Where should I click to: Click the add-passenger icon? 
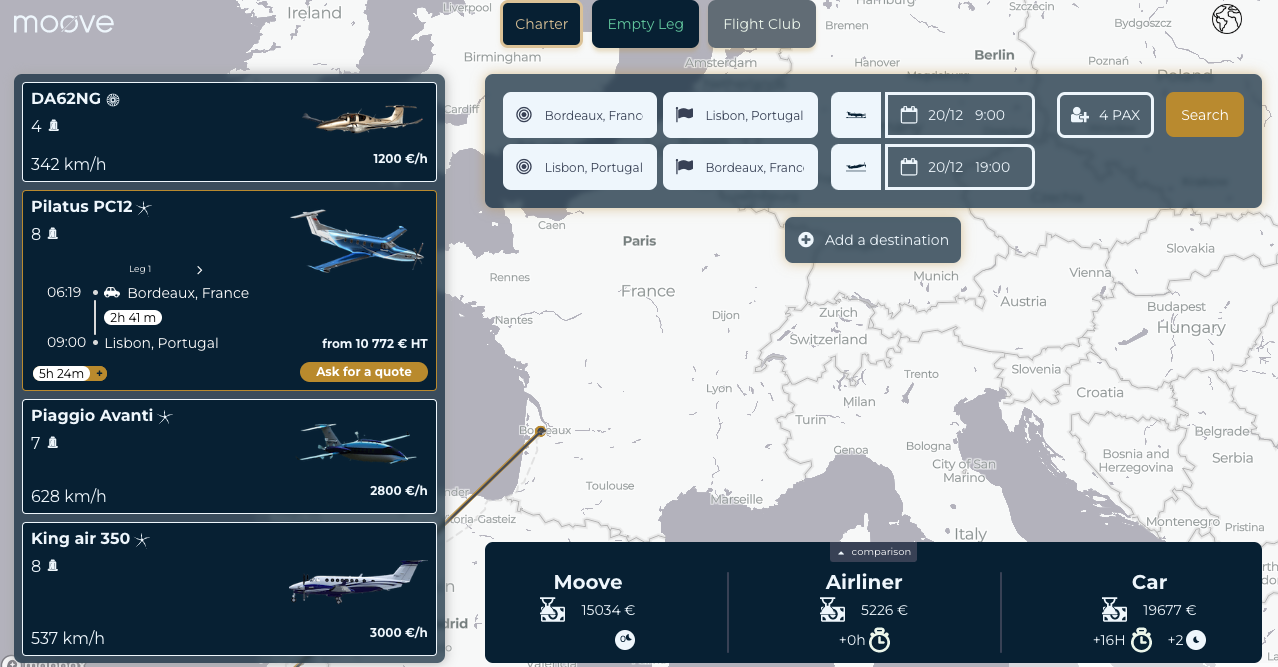1080,115
